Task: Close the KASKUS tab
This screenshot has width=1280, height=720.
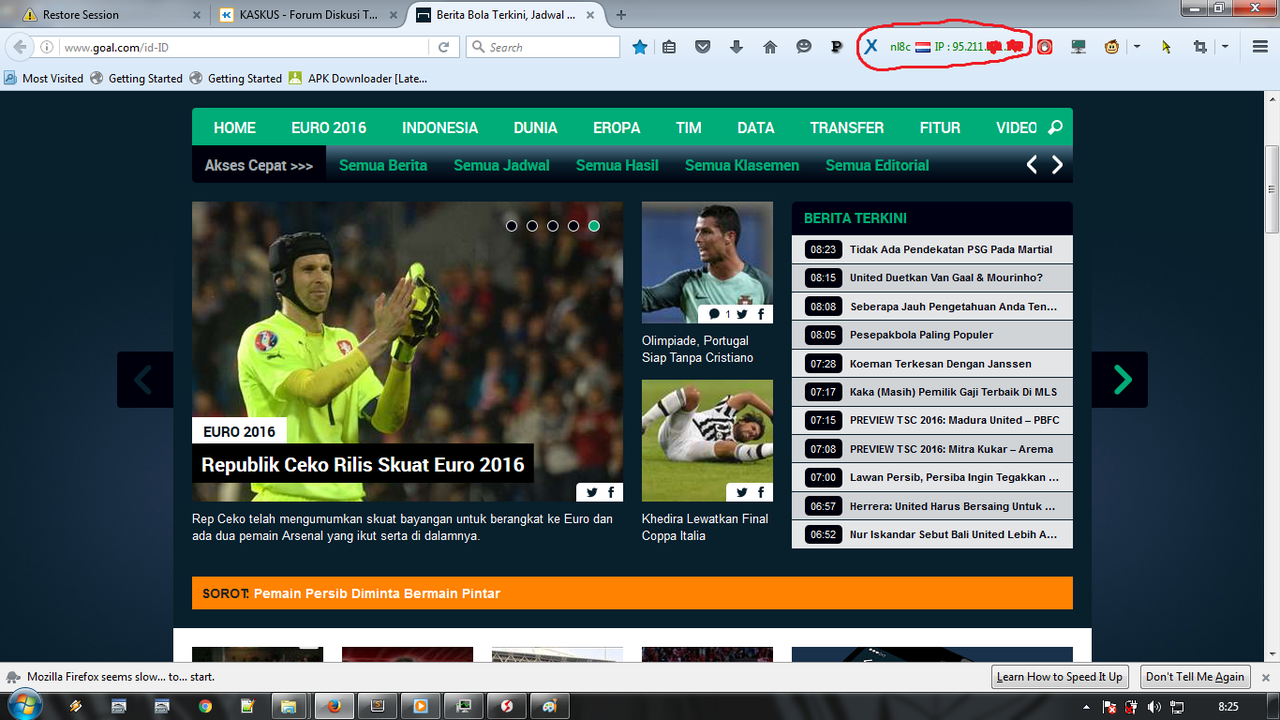Action: tap(394, 15)
